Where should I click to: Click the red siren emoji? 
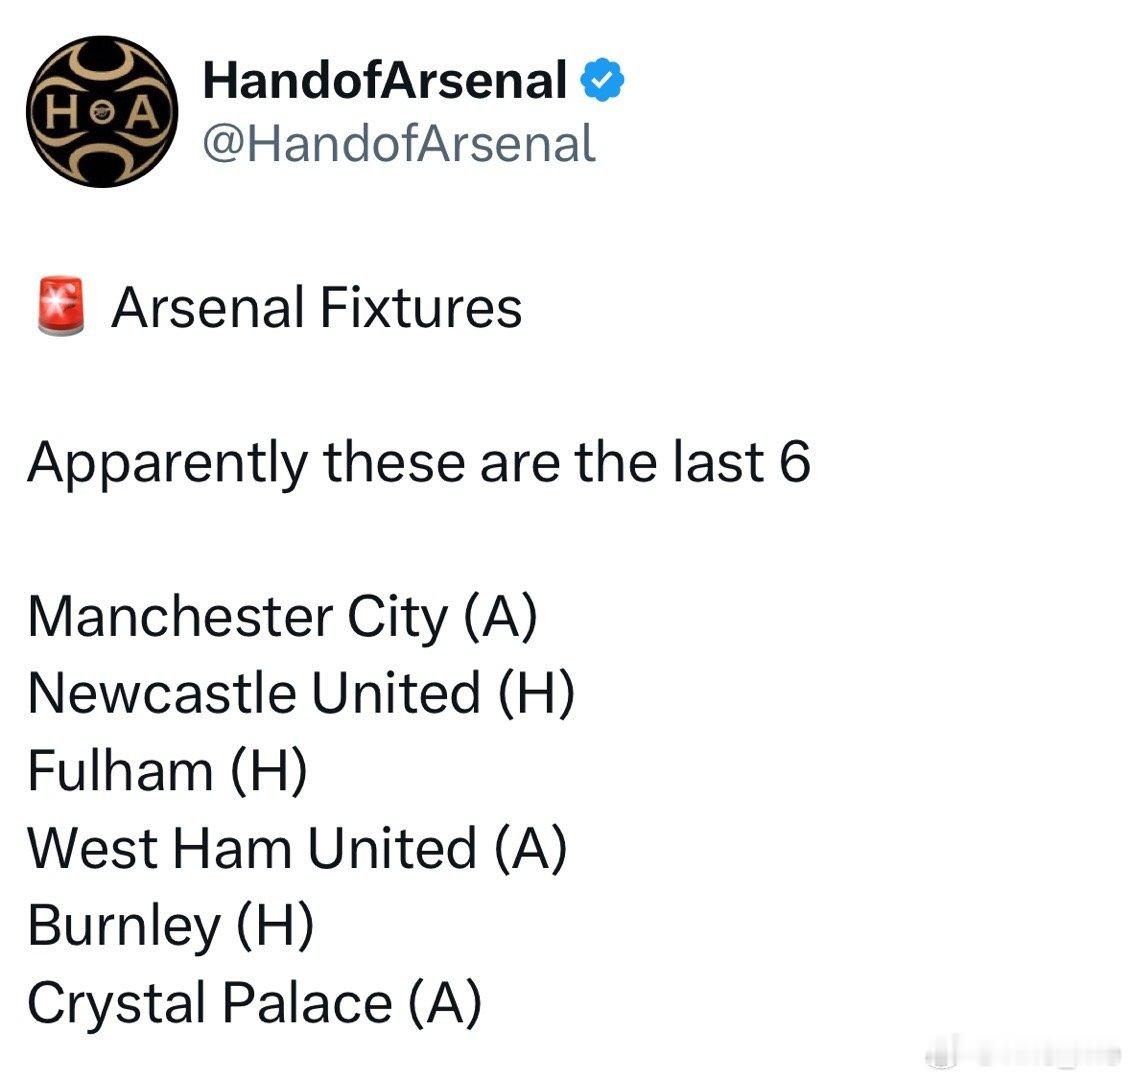(61, 307)
